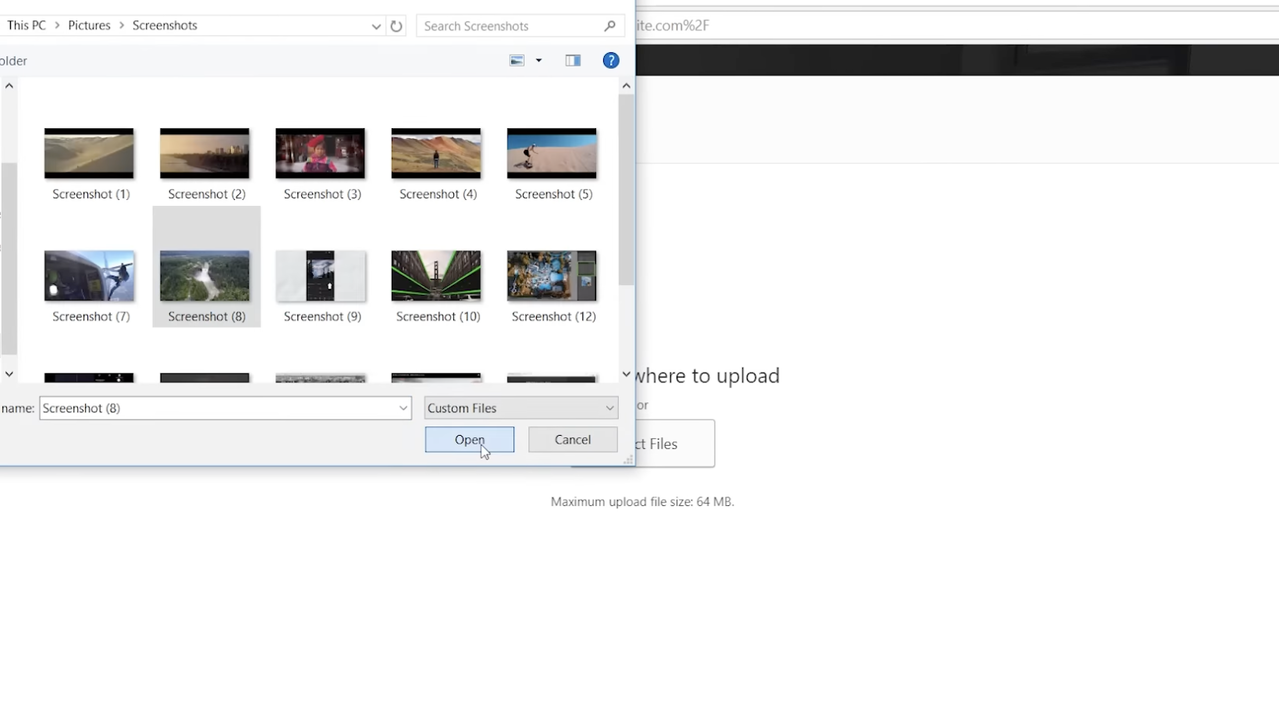Open the Custom Files type dropdown

coord(520,408)
